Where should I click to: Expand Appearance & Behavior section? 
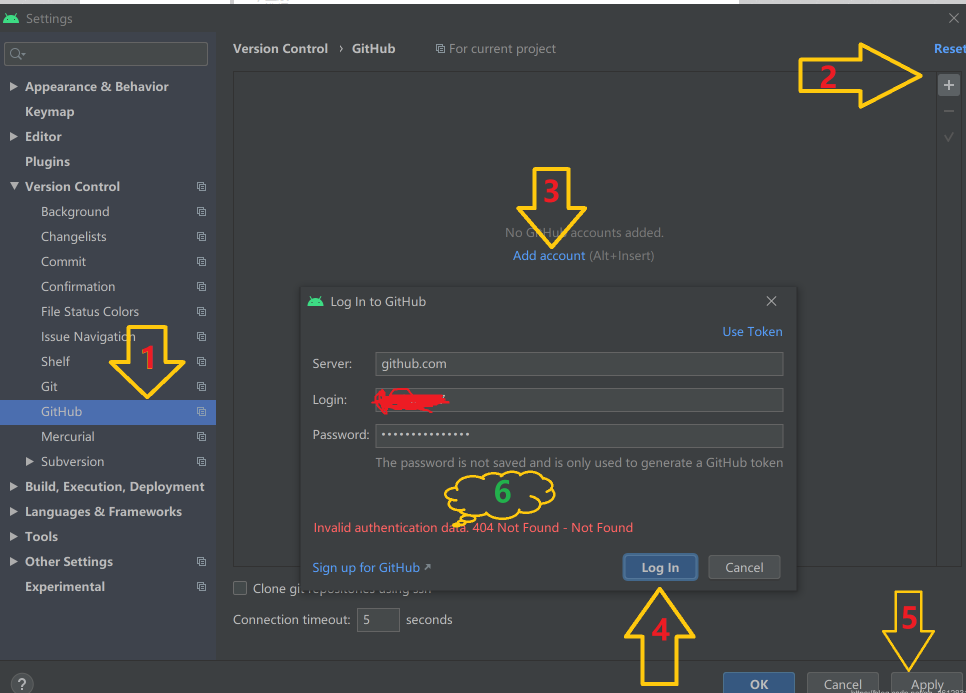[x=14, y=86]
